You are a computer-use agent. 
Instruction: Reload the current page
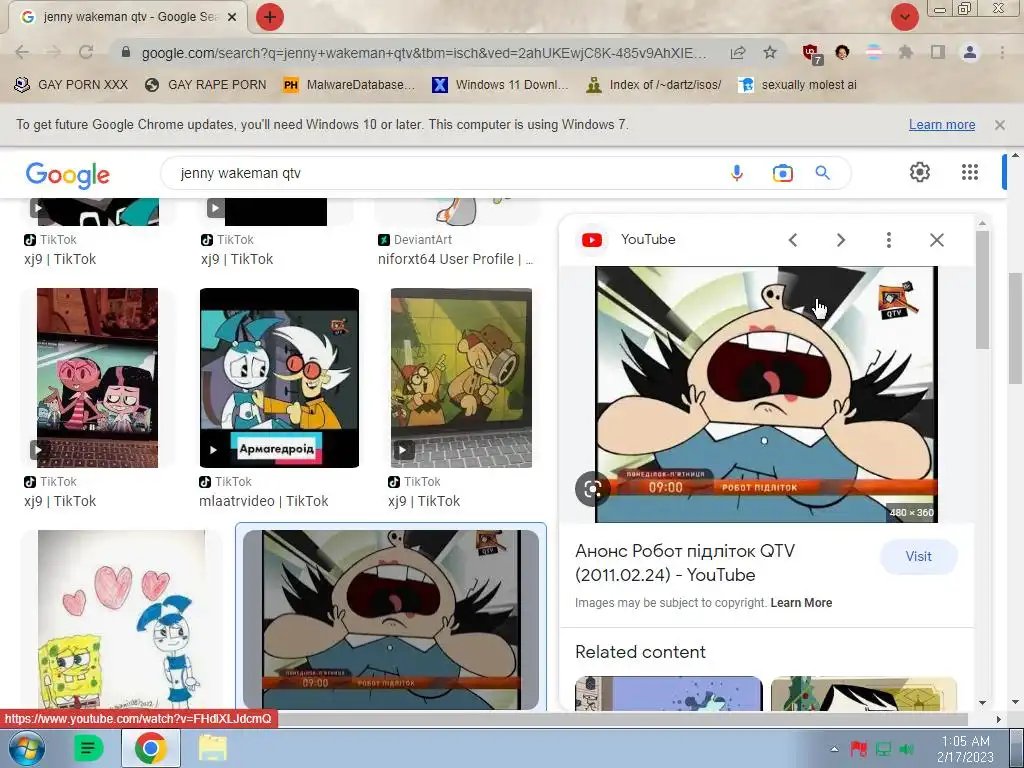point(86,52)
